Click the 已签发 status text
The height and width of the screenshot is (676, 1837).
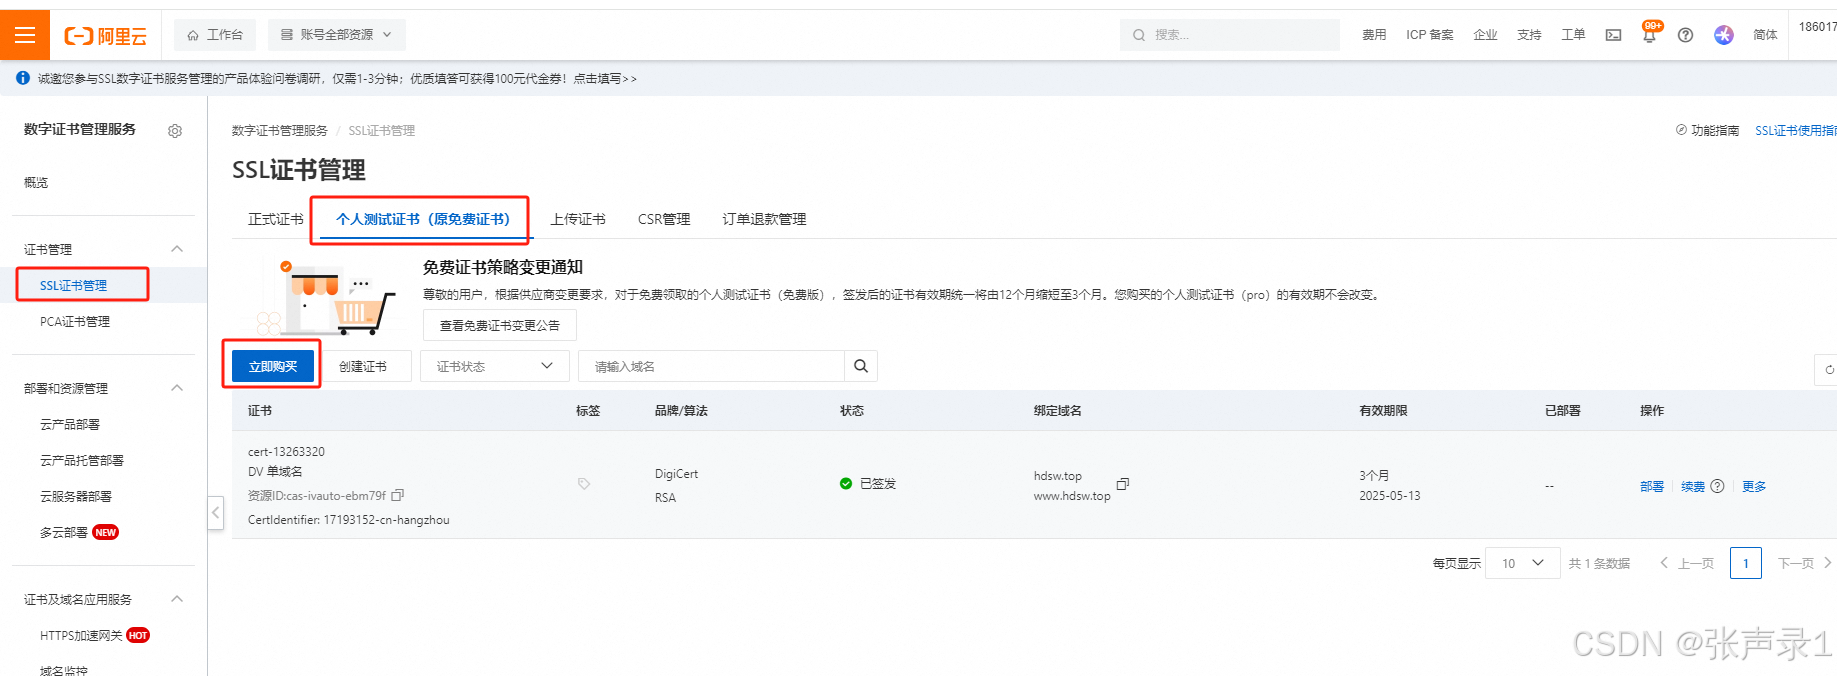point(878,483)
